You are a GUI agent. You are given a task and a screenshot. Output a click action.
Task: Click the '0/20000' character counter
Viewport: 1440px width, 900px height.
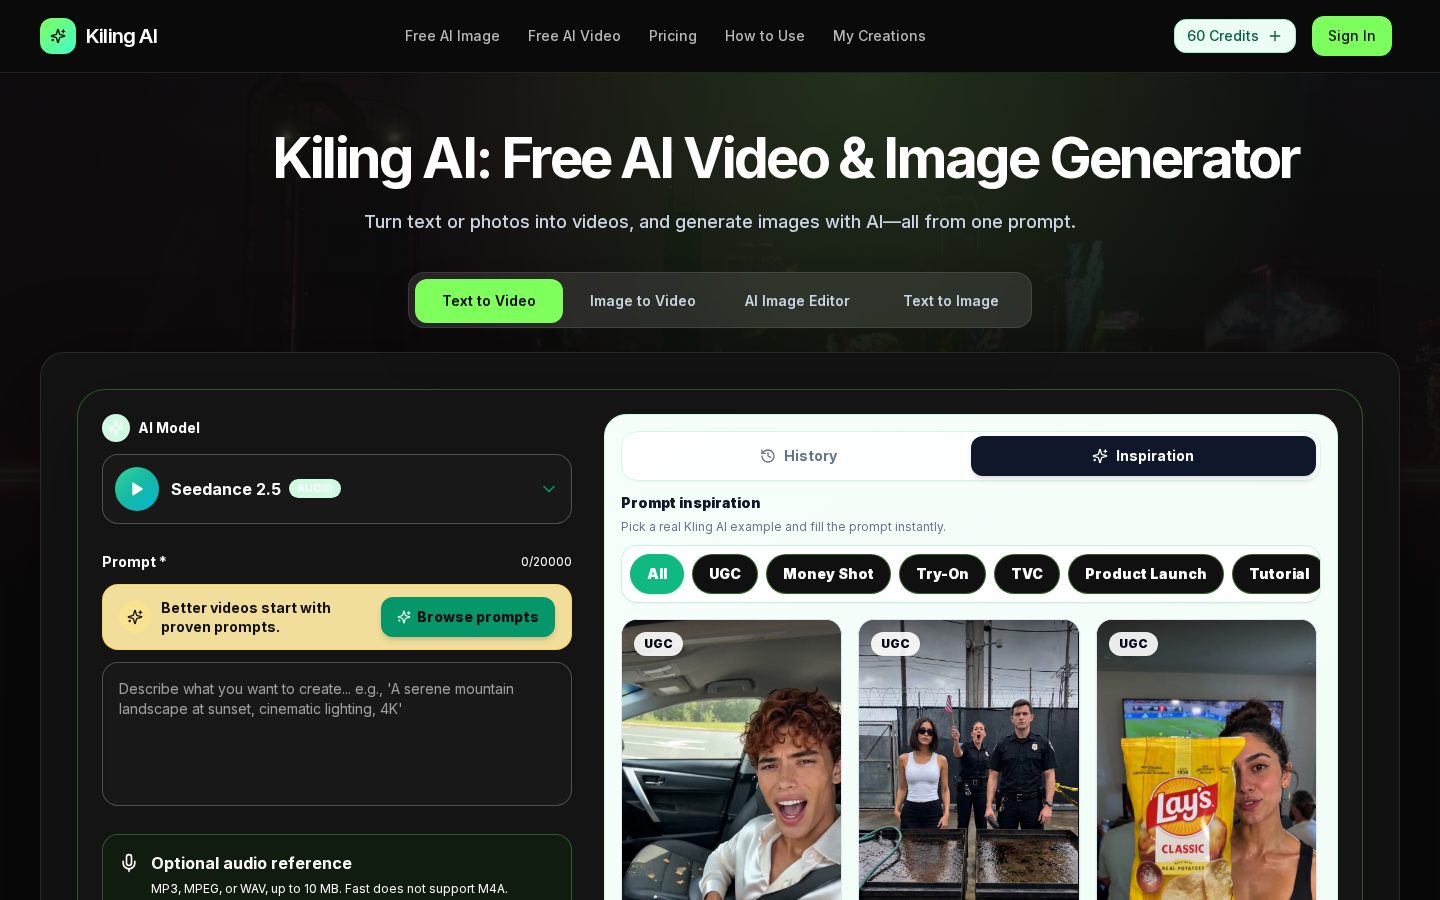click(x=546, y=562)
